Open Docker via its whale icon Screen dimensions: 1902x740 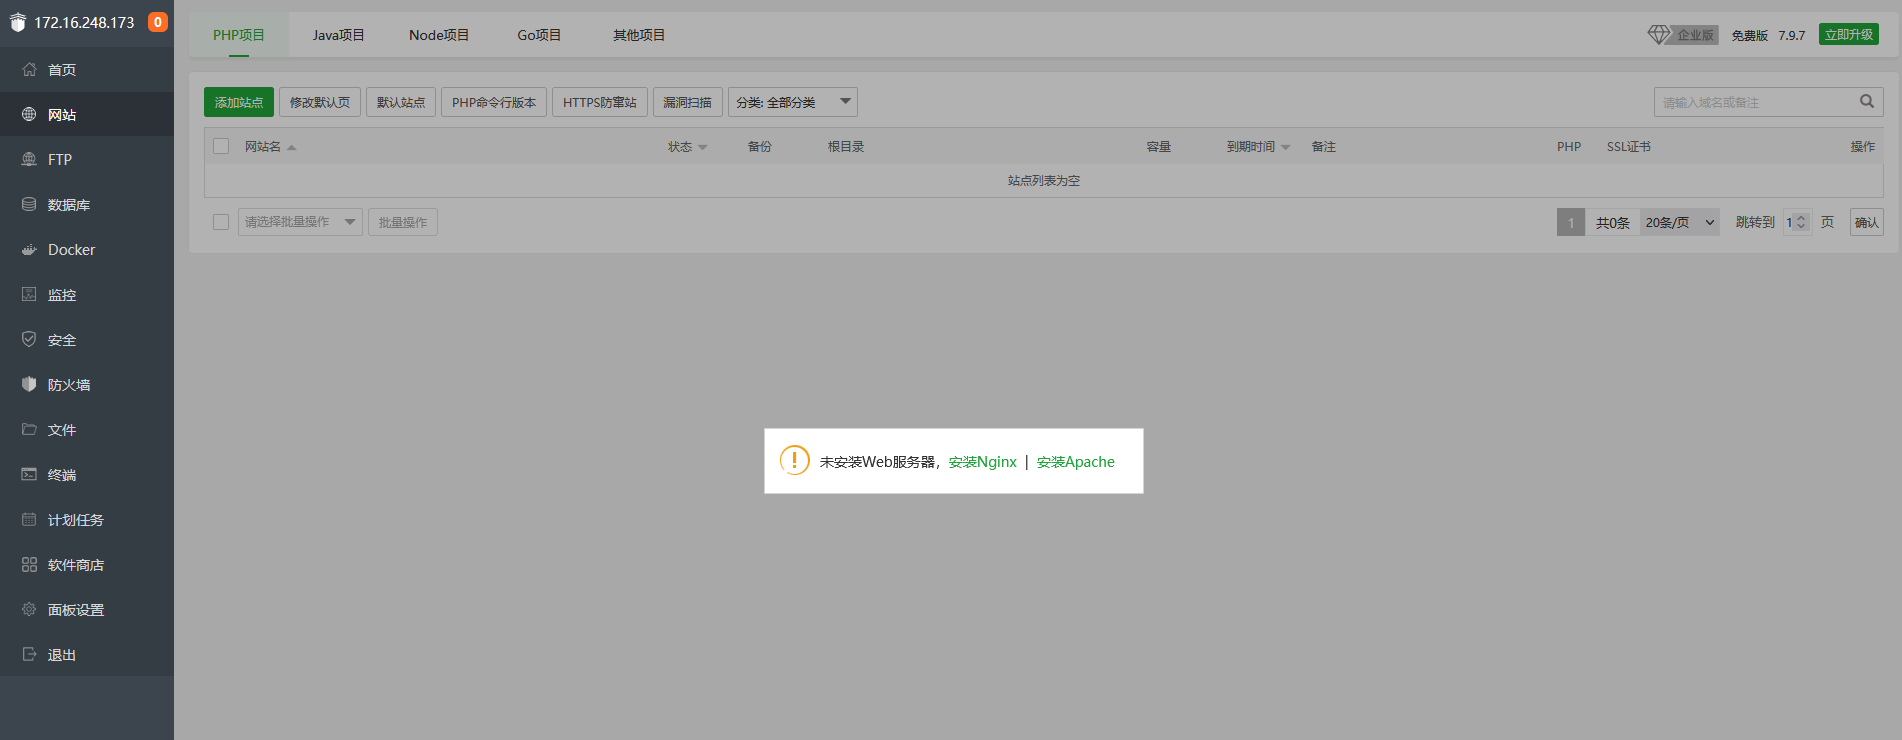[29, 250]
